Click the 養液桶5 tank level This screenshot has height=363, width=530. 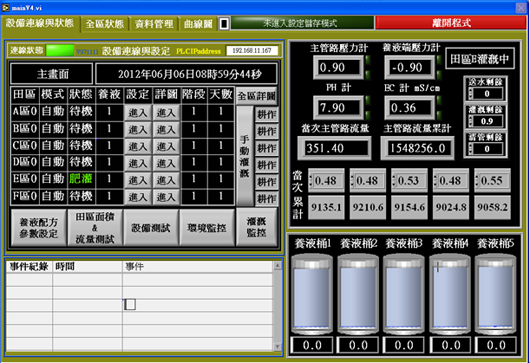click(496, 294)
